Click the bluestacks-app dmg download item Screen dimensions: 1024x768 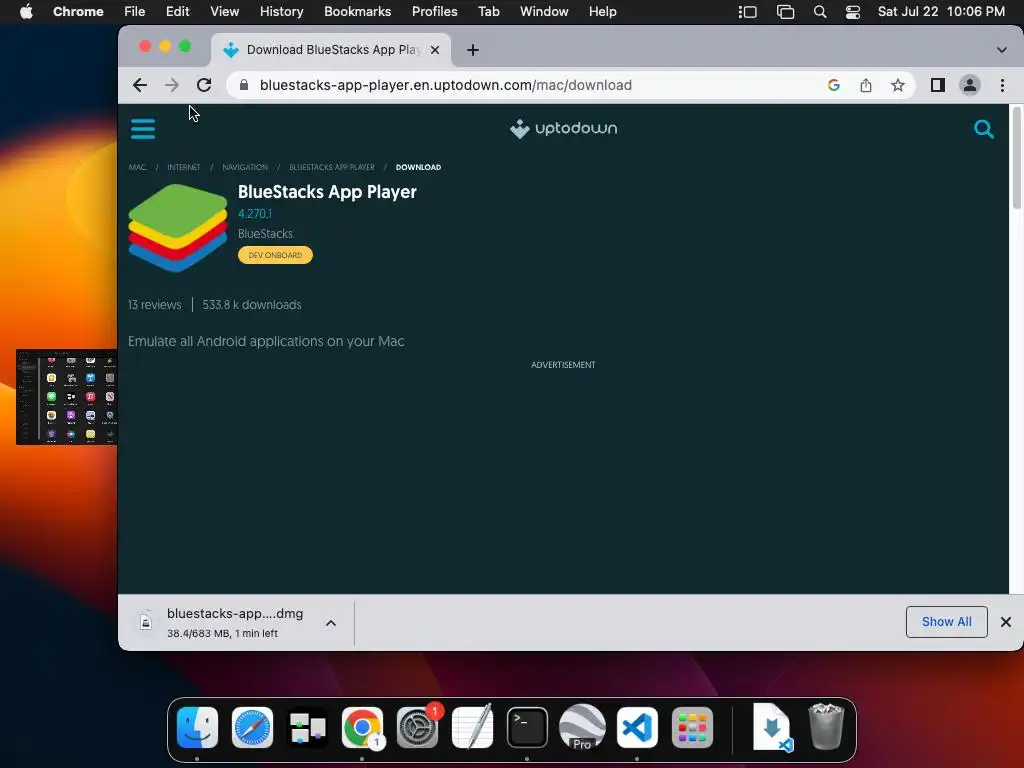point(234,622)
